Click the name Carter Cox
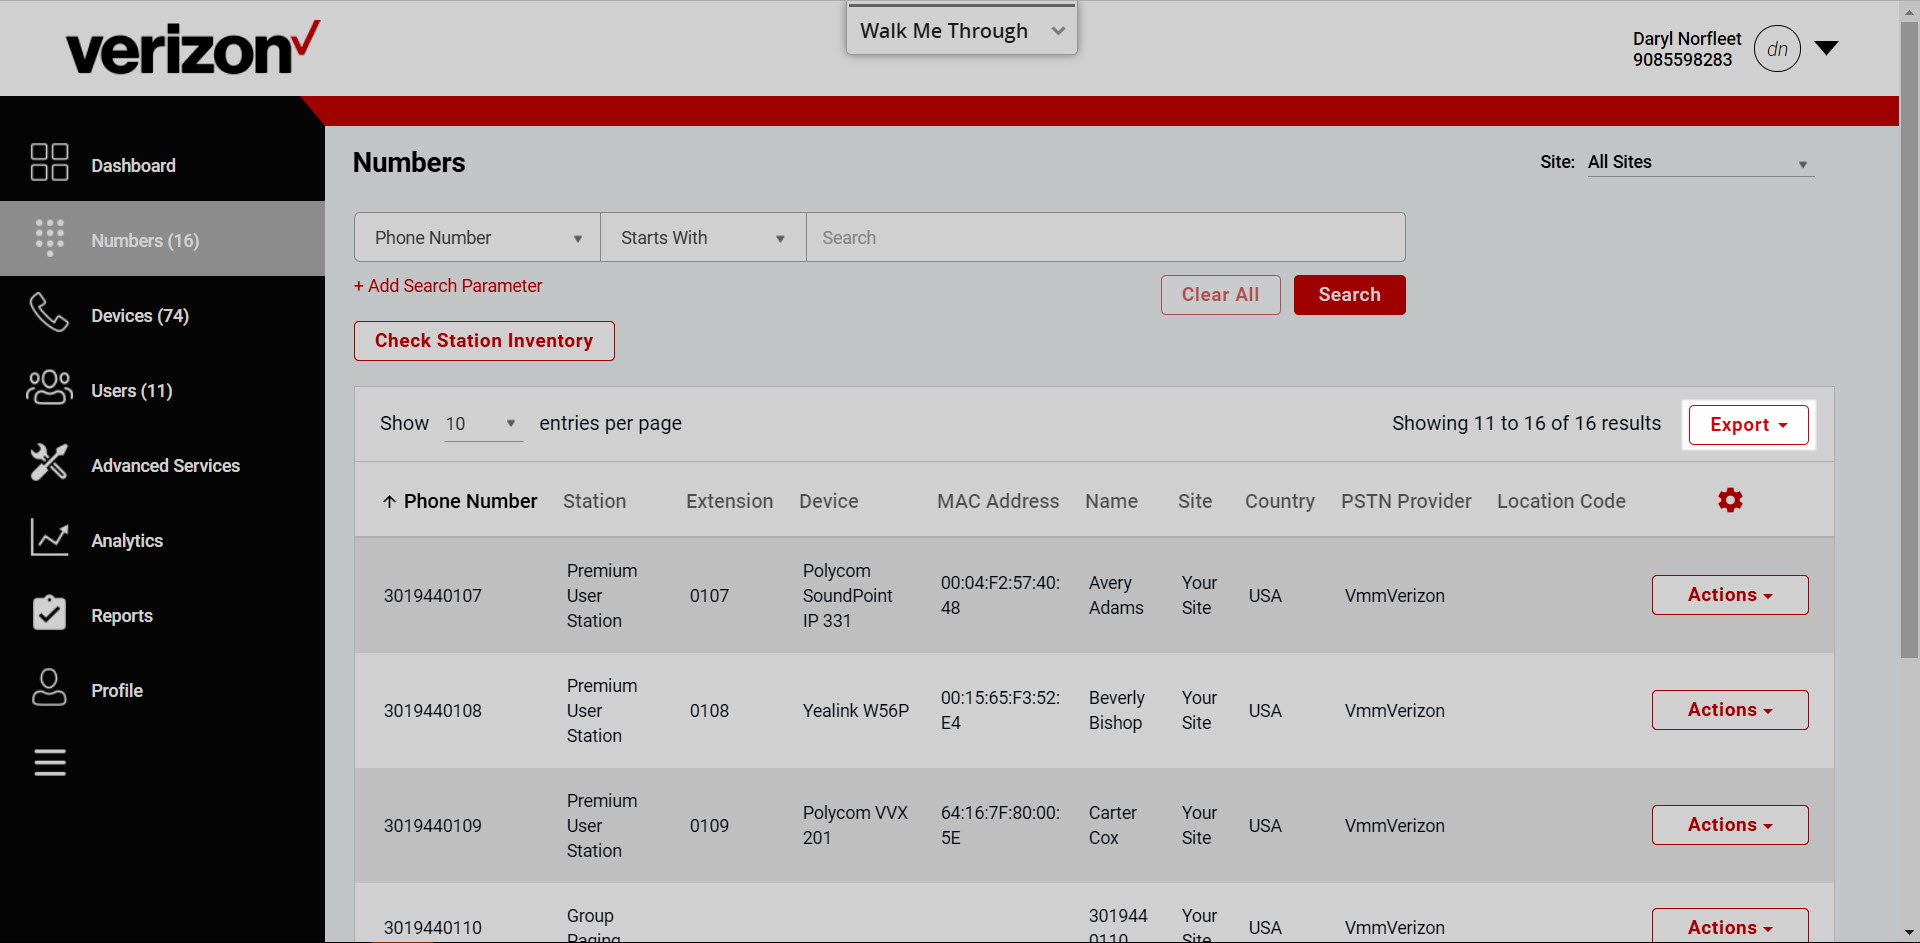The image size is (1920, 943). [x=1113, y=825]
